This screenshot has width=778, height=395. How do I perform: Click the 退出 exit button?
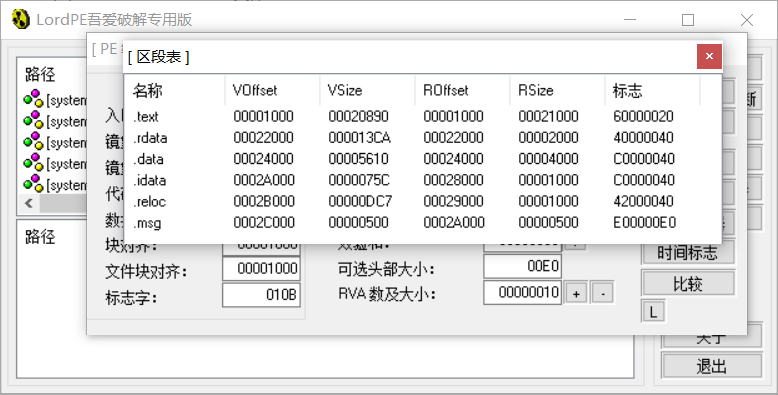click(x=712, y=366)
